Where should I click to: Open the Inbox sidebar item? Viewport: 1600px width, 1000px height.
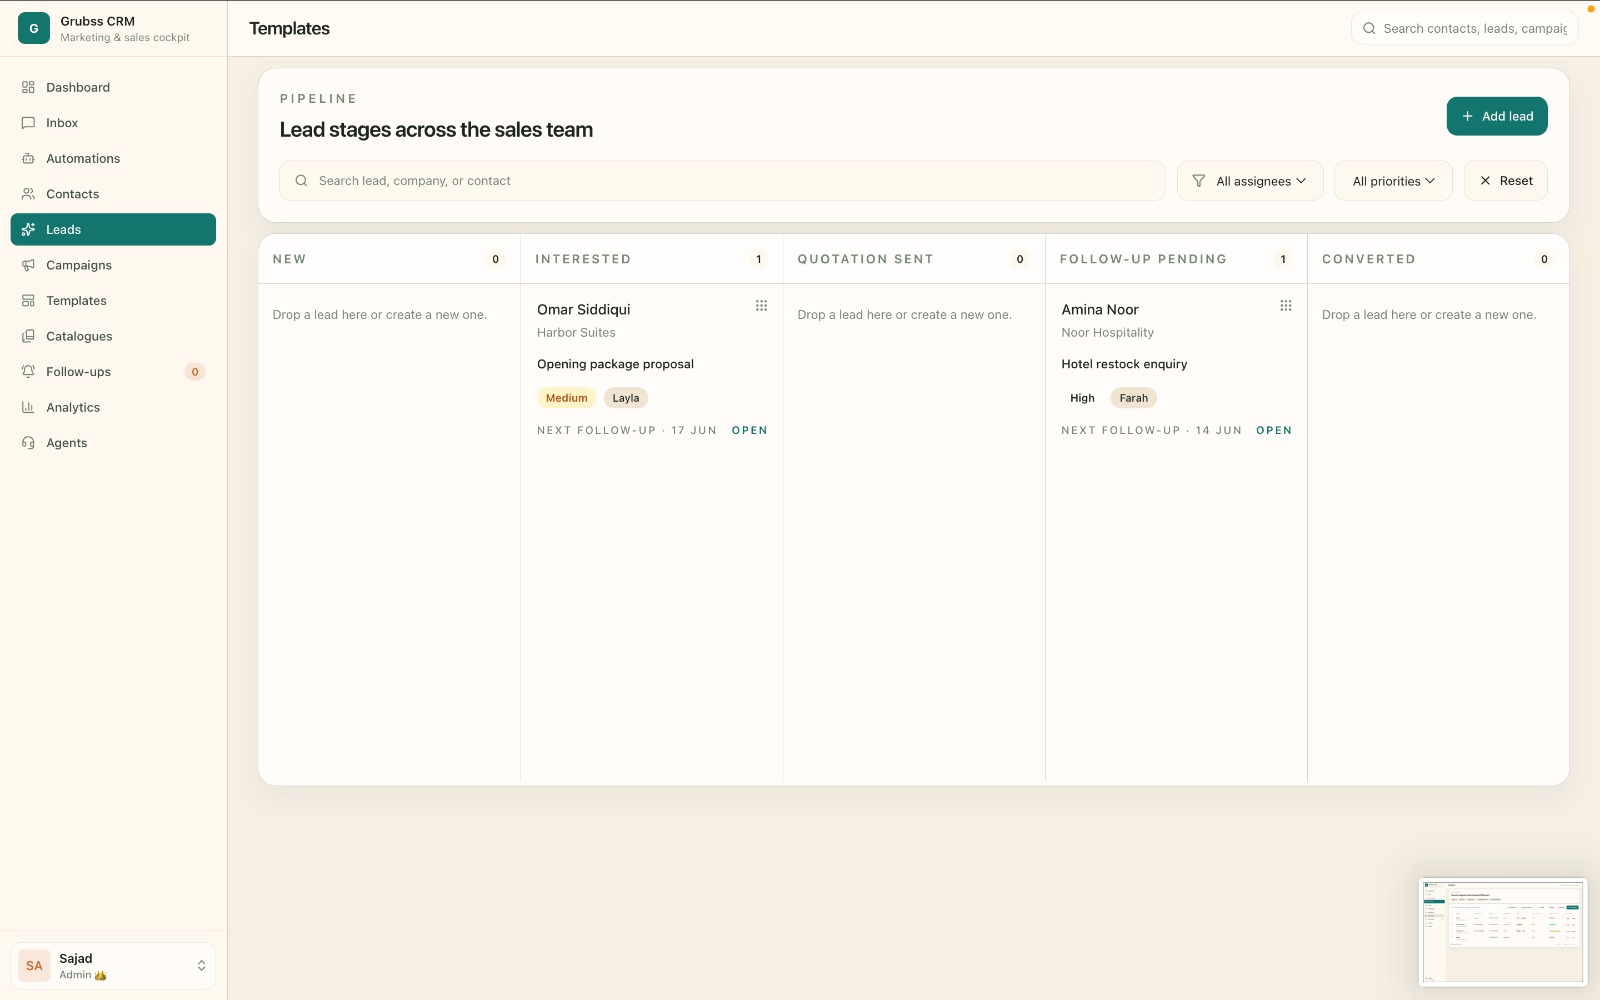(113, 123)
